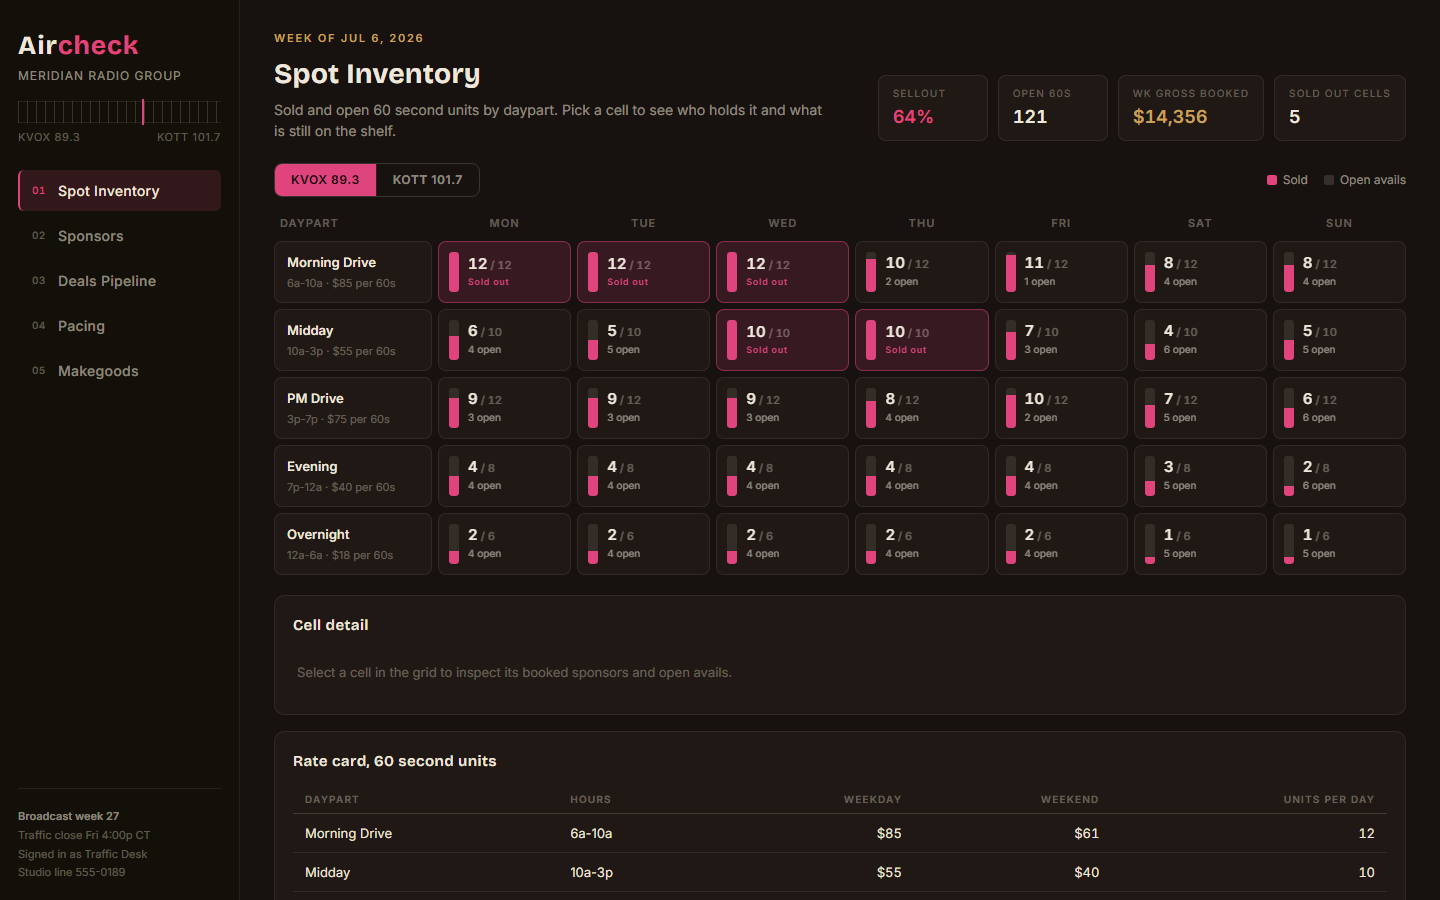Select Morning Drive Monday sold-out cell

504,272
